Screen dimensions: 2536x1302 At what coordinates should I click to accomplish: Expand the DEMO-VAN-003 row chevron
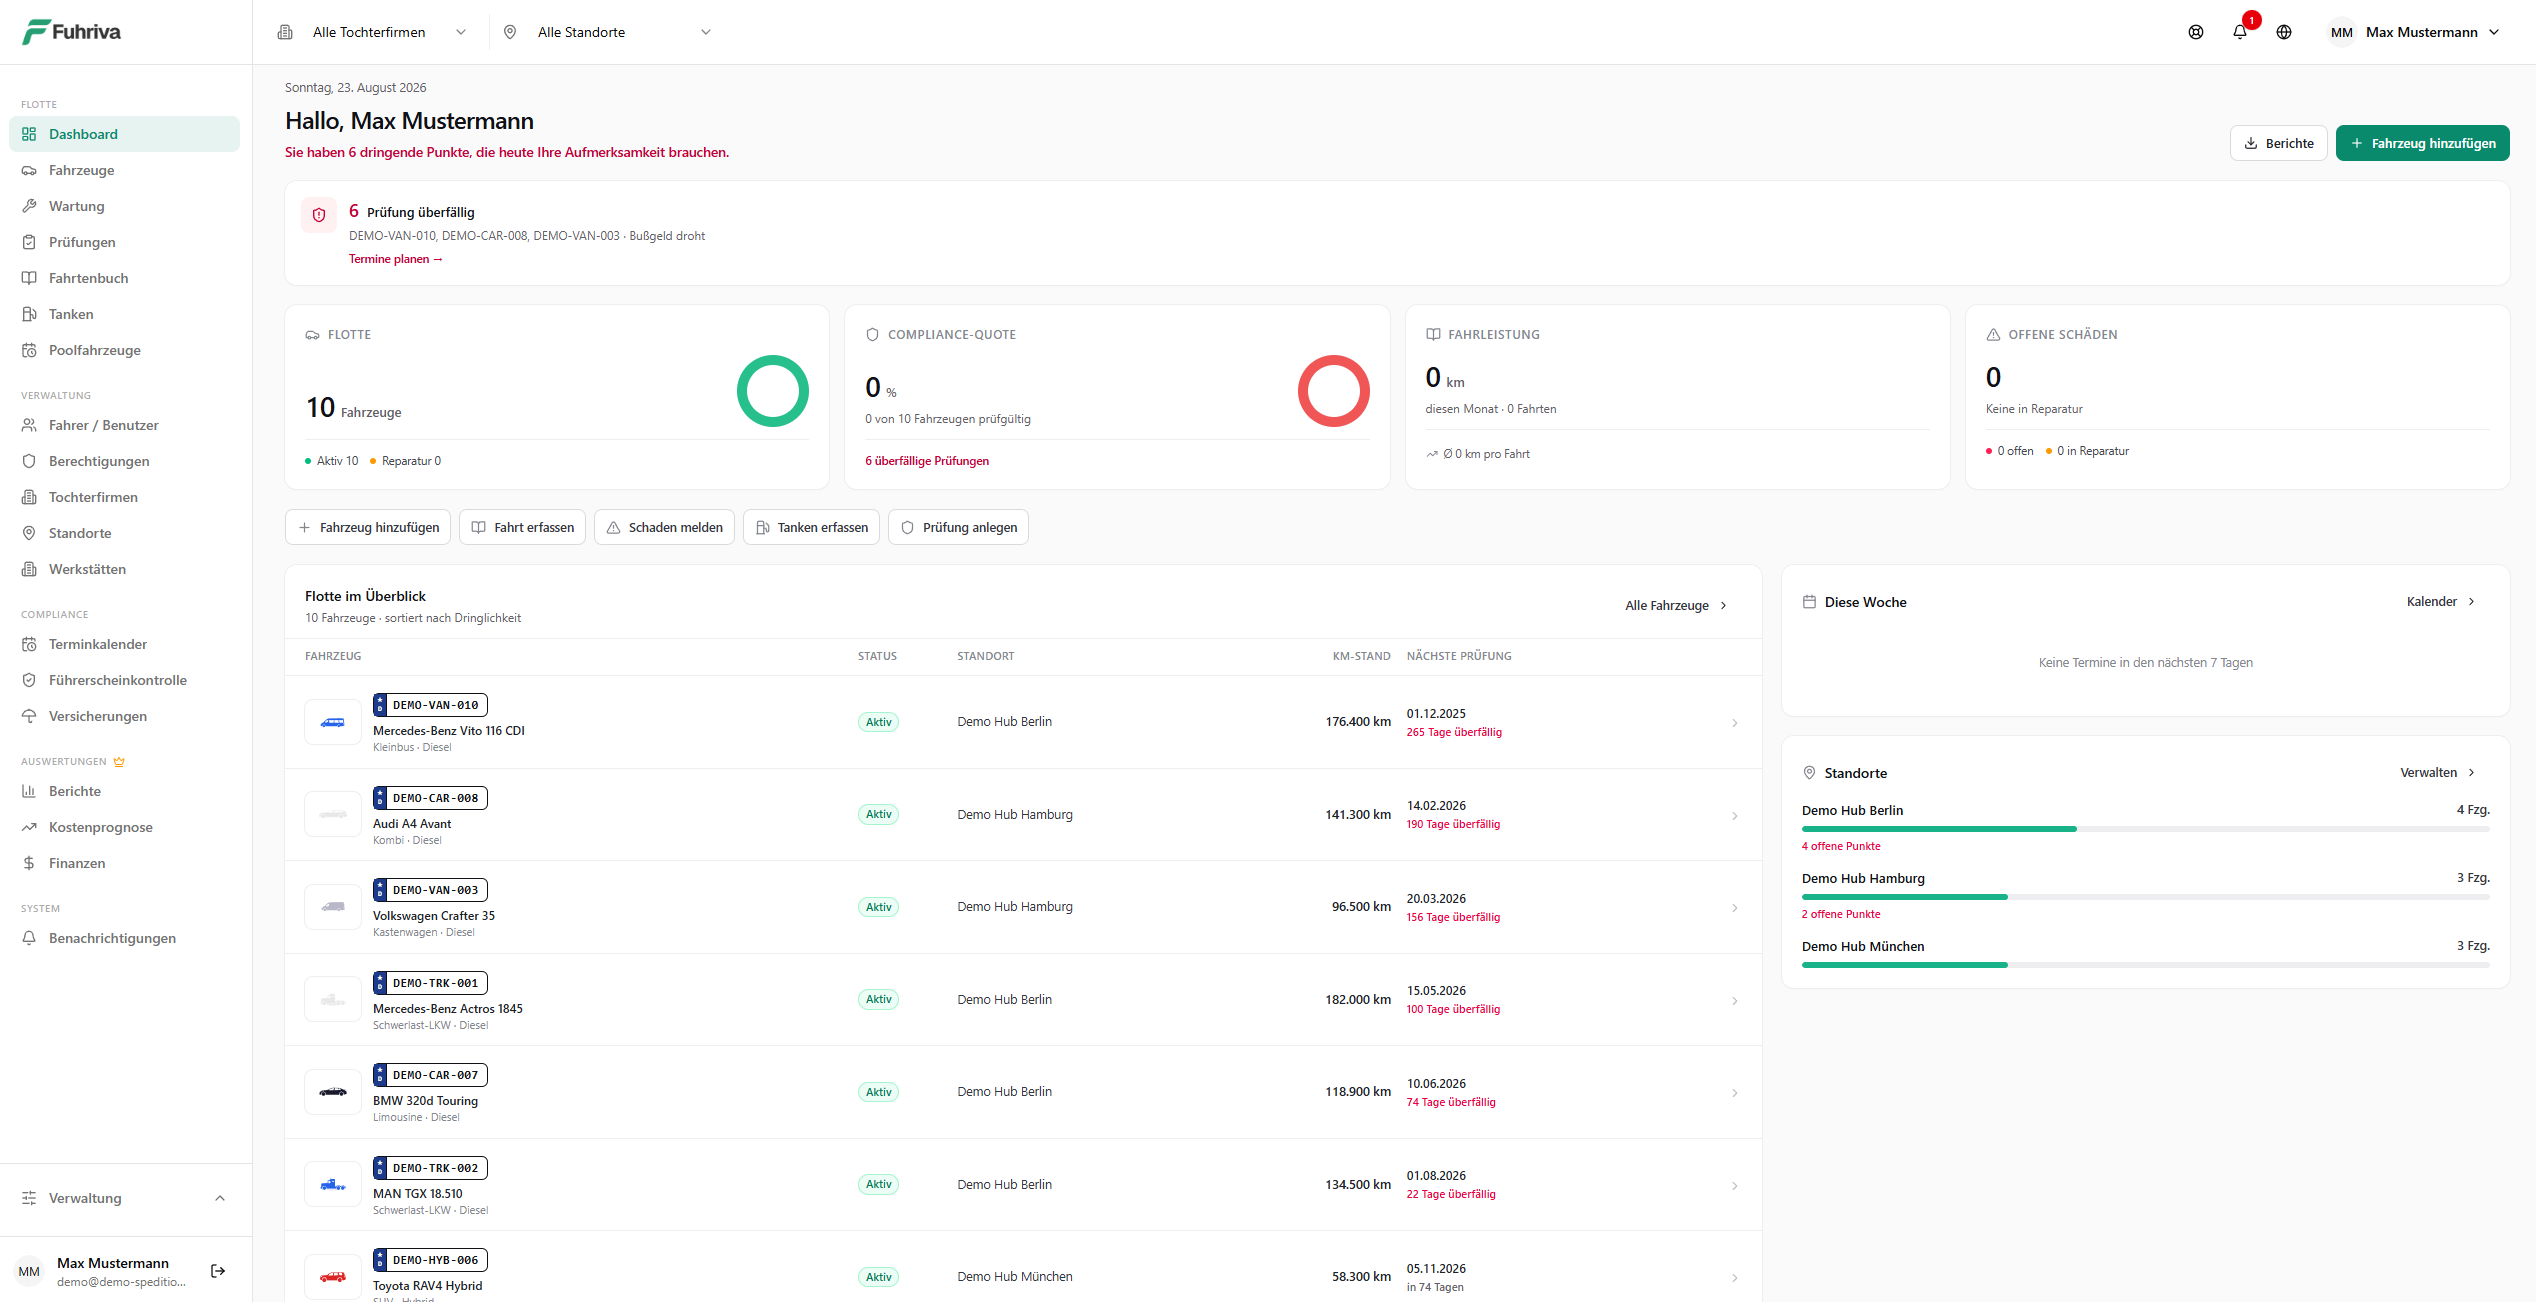click(1735, 908)
